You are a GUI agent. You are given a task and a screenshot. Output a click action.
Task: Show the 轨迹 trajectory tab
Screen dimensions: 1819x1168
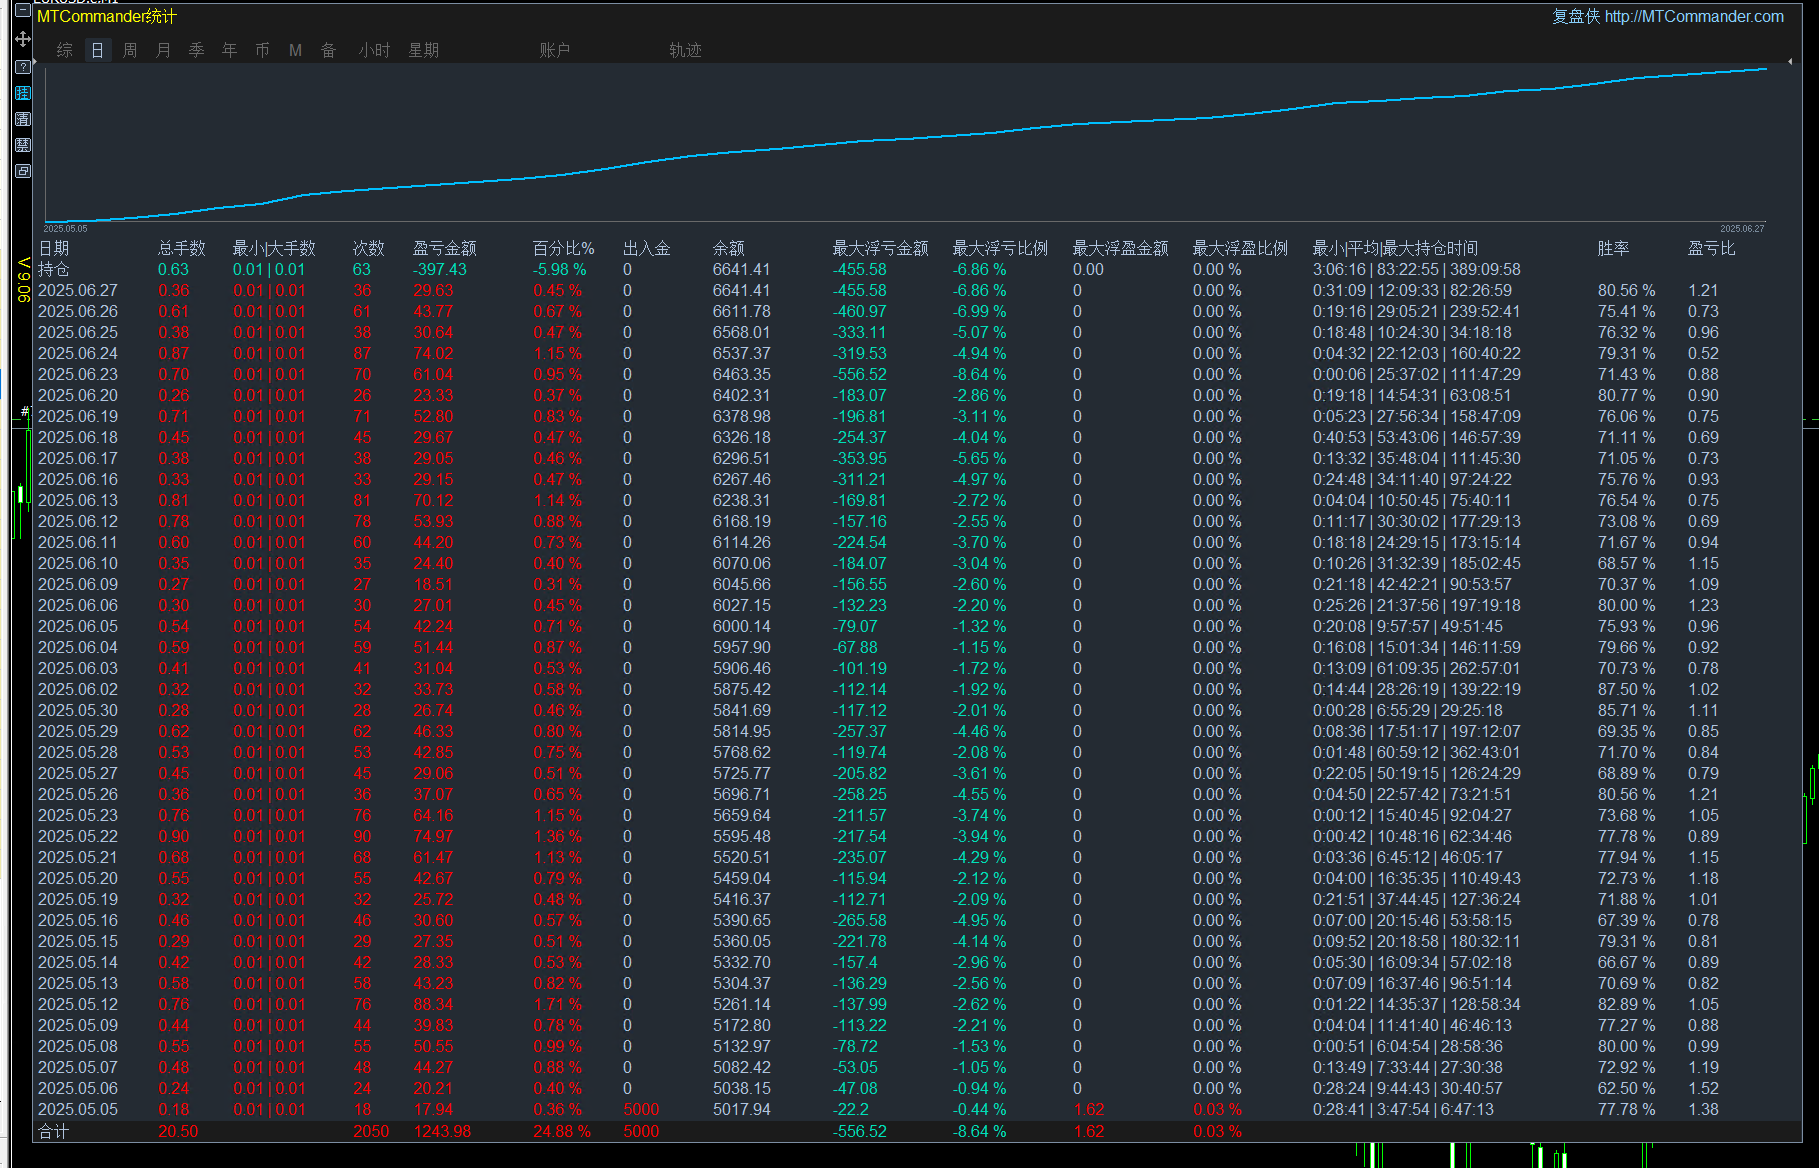tap(685, 50)
